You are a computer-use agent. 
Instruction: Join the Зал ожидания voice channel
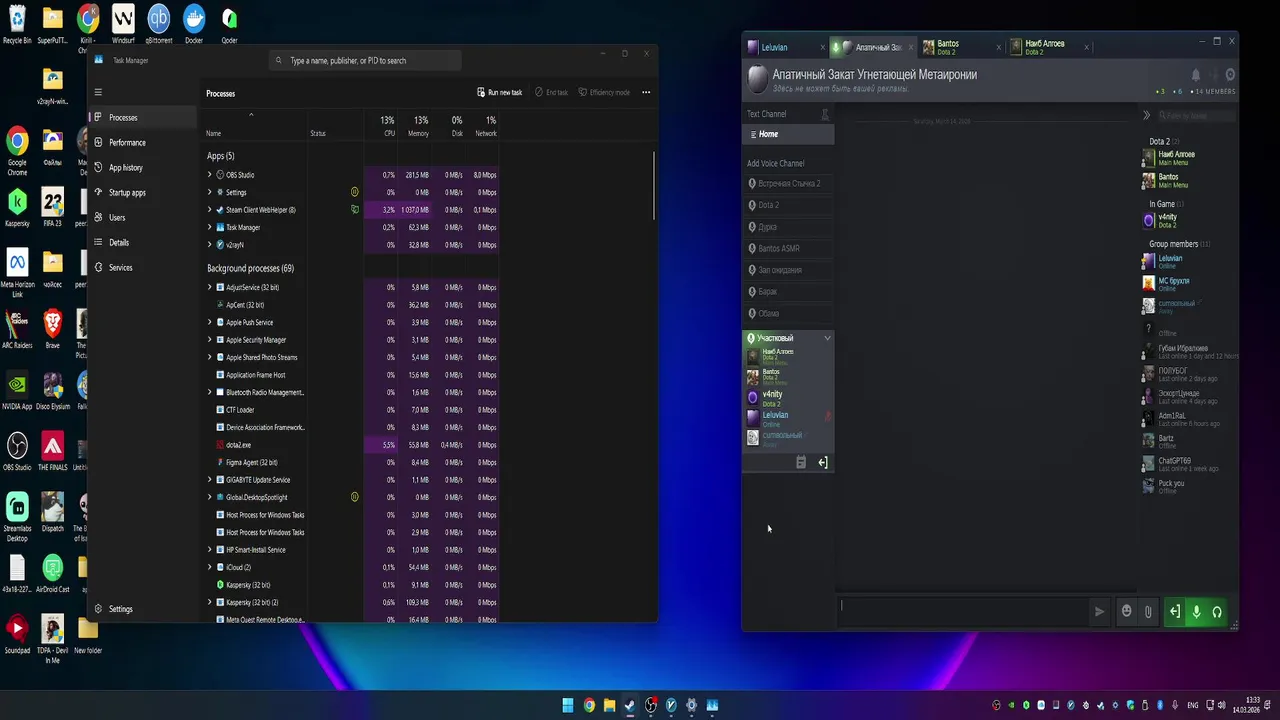click(788, 270)
